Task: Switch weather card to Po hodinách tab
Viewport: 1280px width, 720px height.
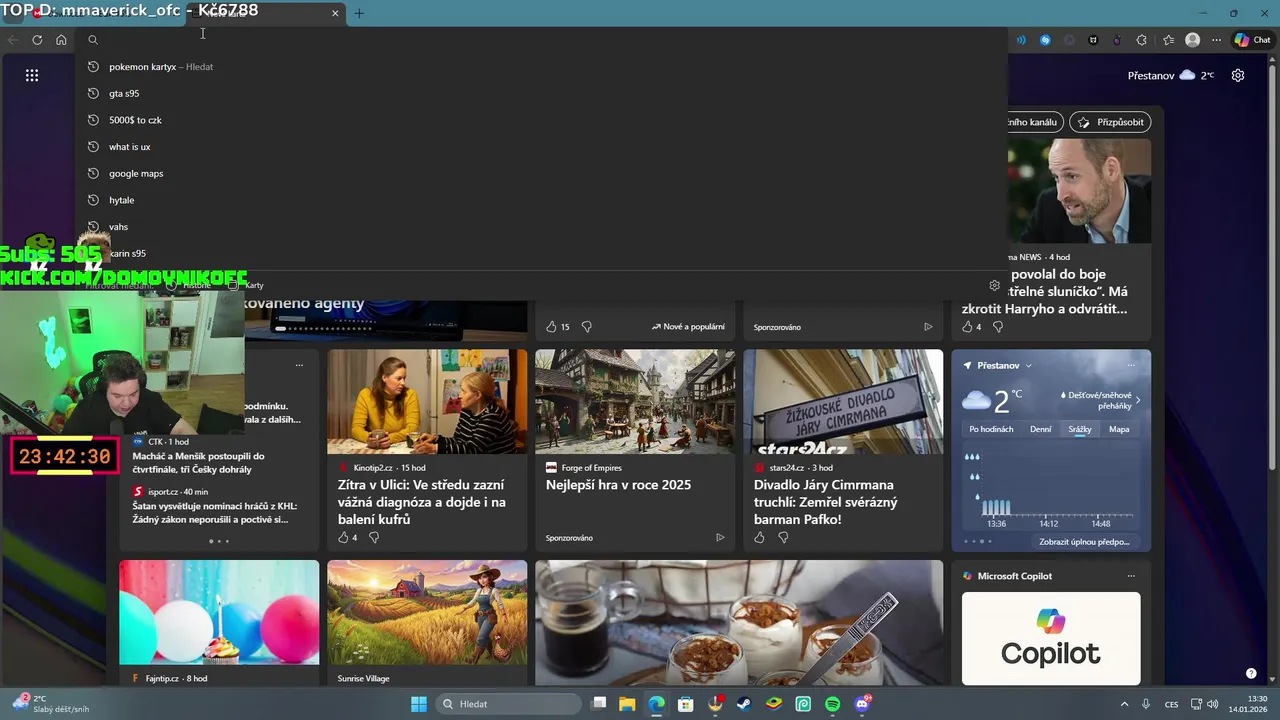Action: (991, 429)
